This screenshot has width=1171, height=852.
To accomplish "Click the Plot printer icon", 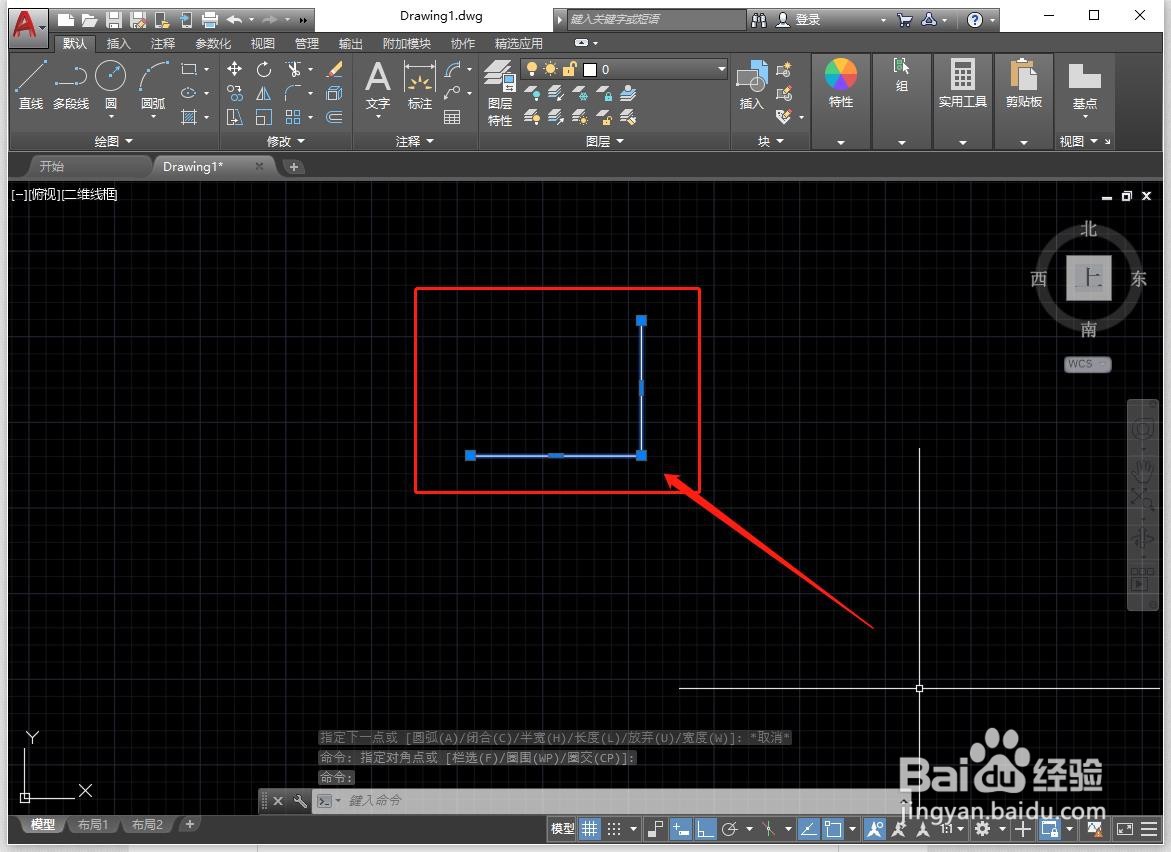I will pos(210,20).
